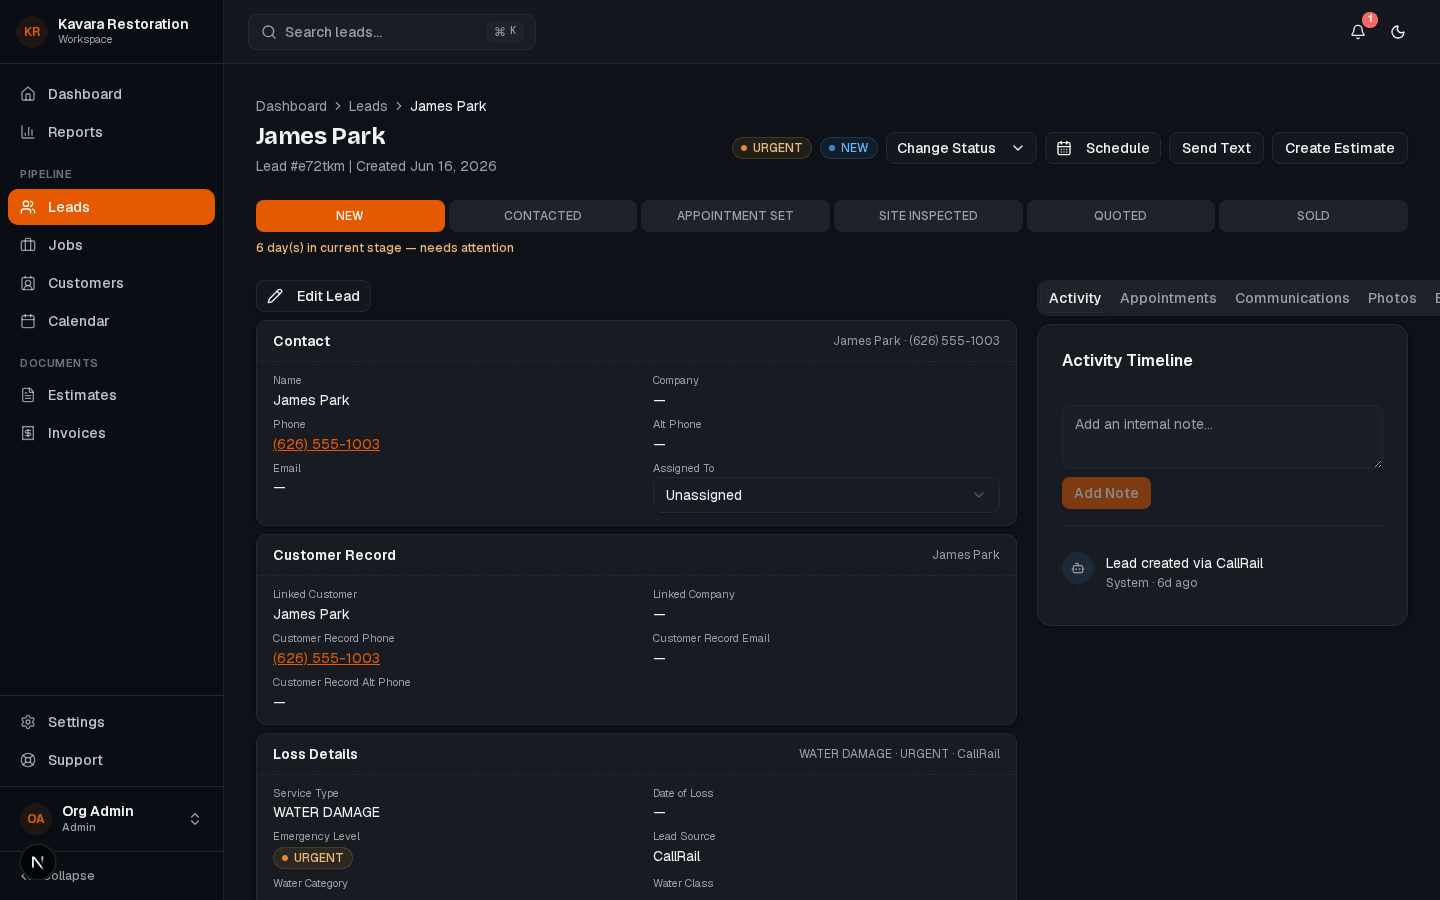Open Customers in the sidebar

[x=111, y=283]
